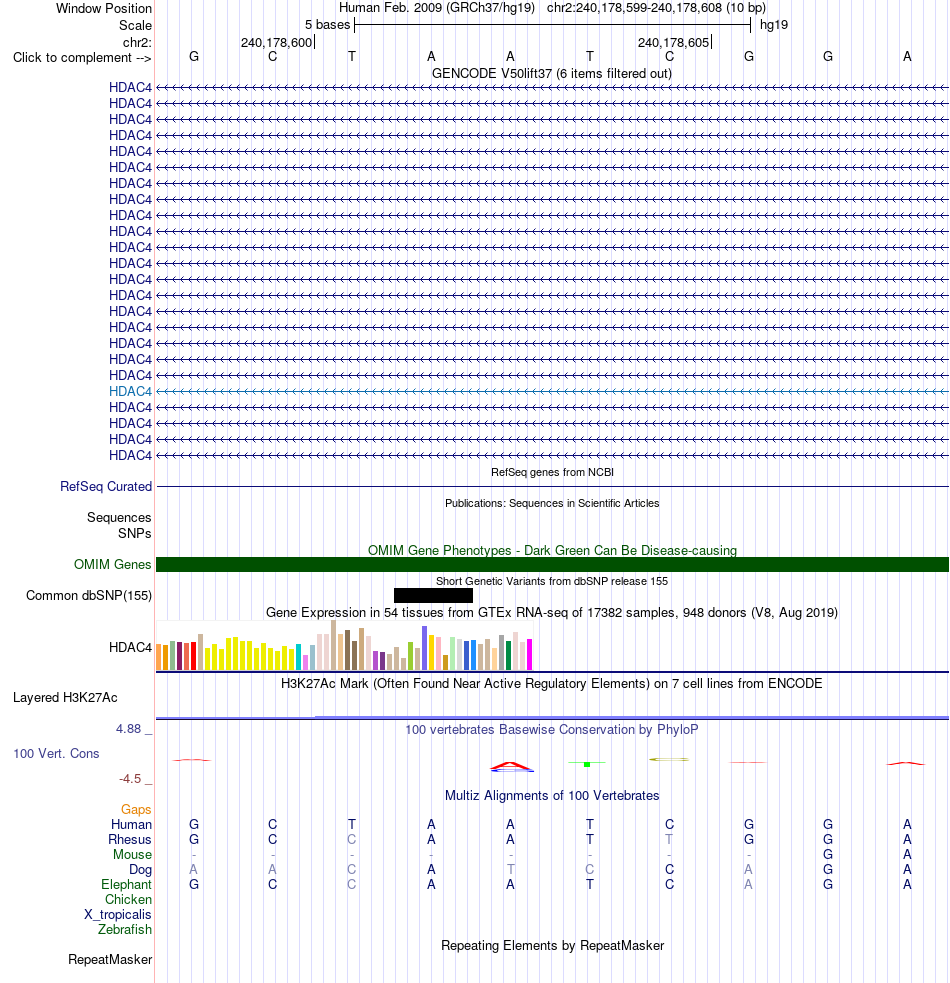Viewport: 950px width, 983px height.
Task: Click the hg19 label beside scale bar
Action: [774, 25]
